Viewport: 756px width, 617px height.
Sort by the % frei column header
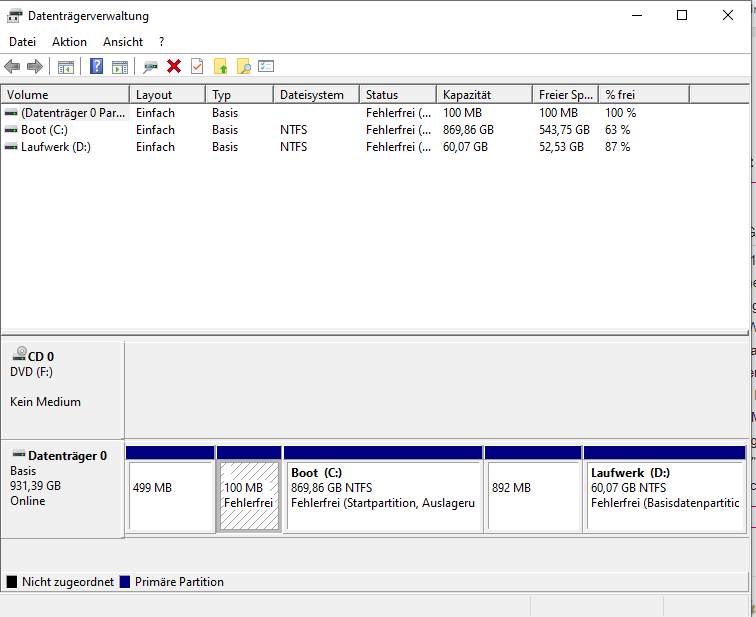coord(644,94)
